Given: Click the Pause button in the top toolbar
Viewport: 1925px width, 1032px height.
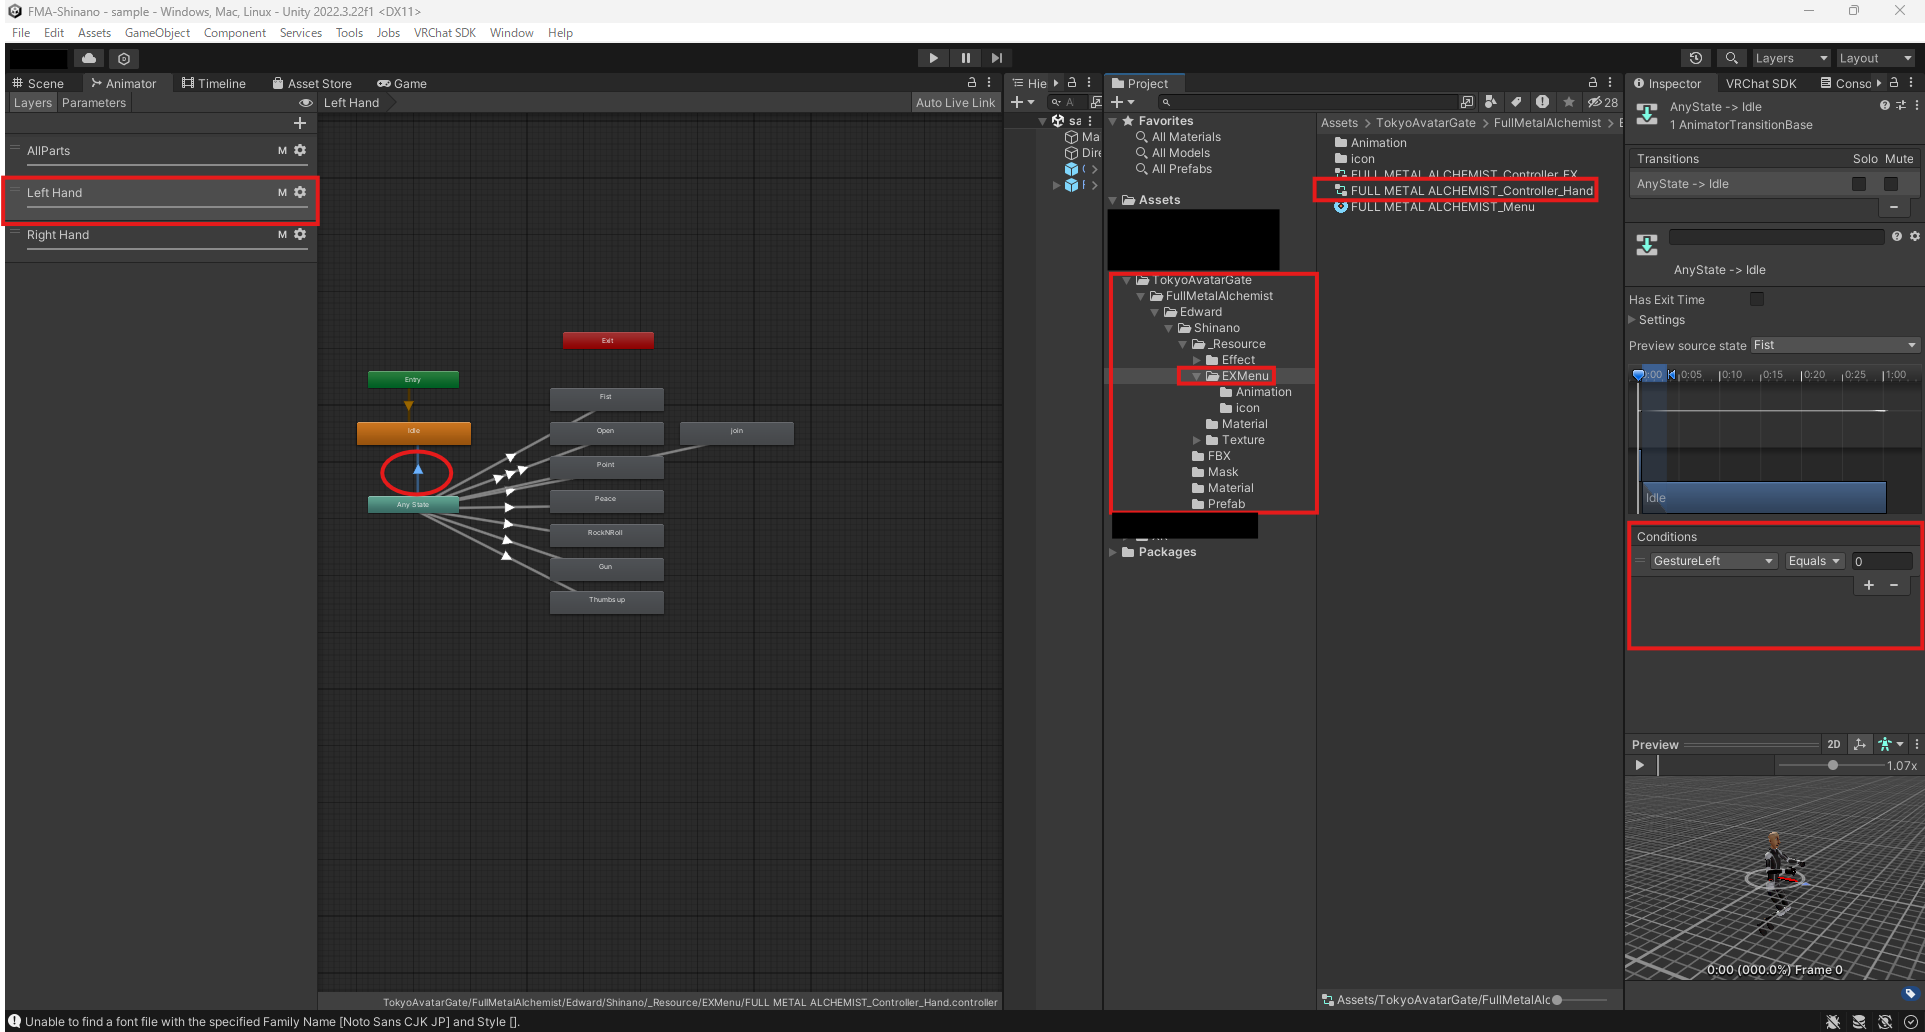Looking at the screenshot, I should (965, 58).
